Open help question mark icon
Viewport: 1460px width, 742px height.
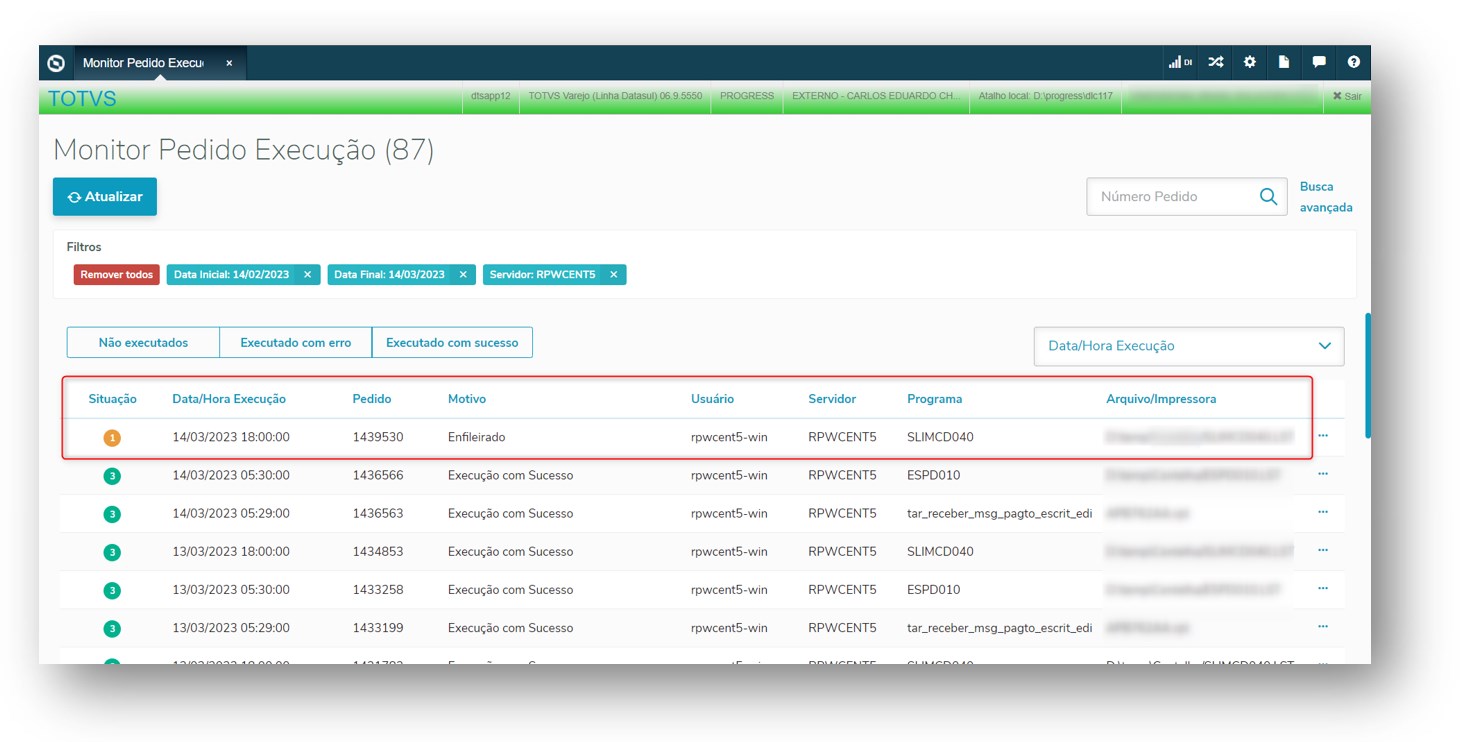[x=1353, y=62]
